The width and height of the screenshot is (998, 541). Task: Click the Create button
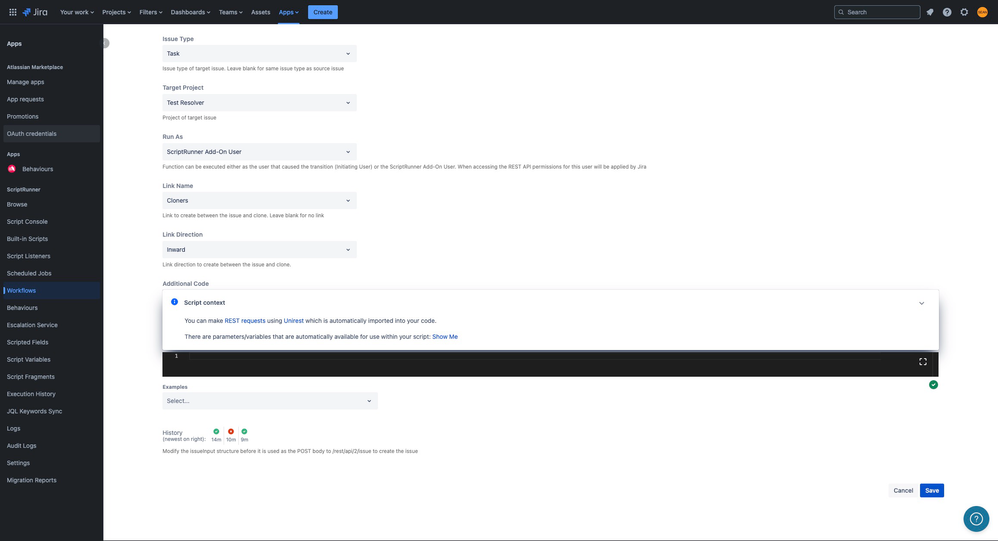(x=323, y=12)
